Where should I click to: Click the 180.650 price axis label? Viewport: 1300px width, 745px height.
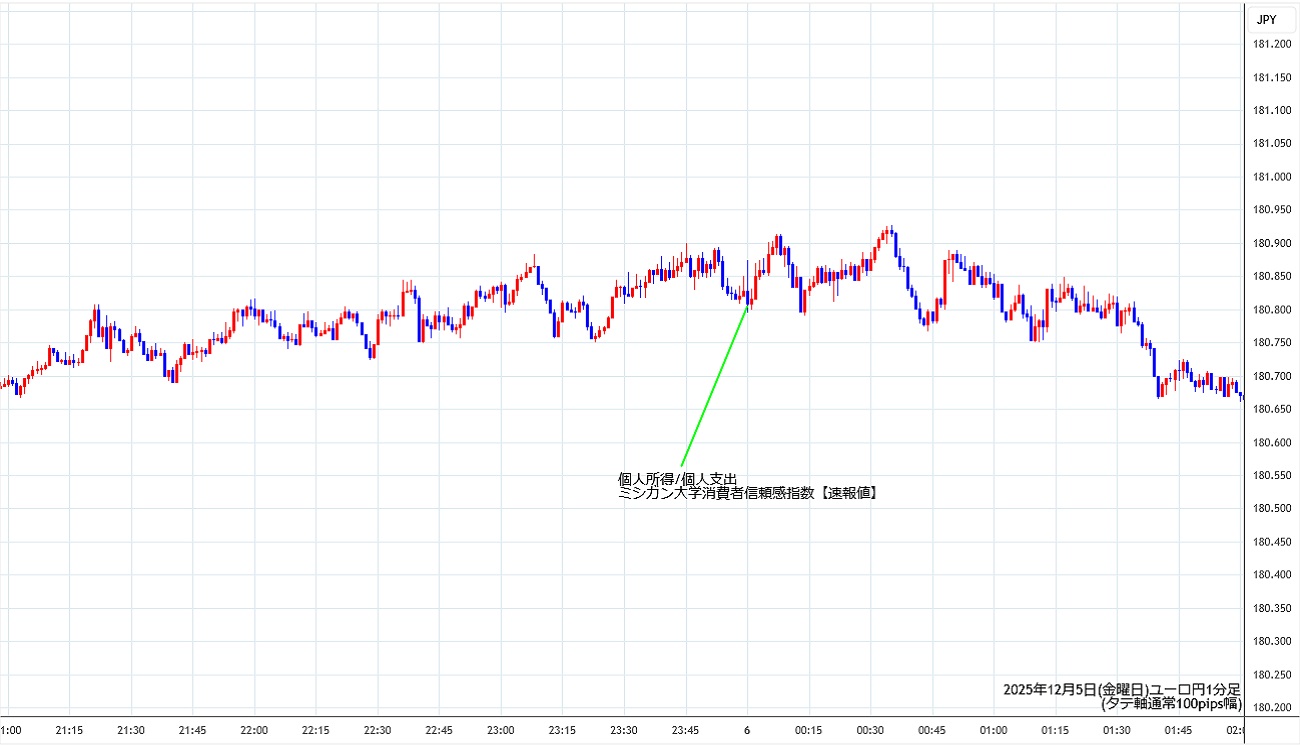[x=1270, y=409]
